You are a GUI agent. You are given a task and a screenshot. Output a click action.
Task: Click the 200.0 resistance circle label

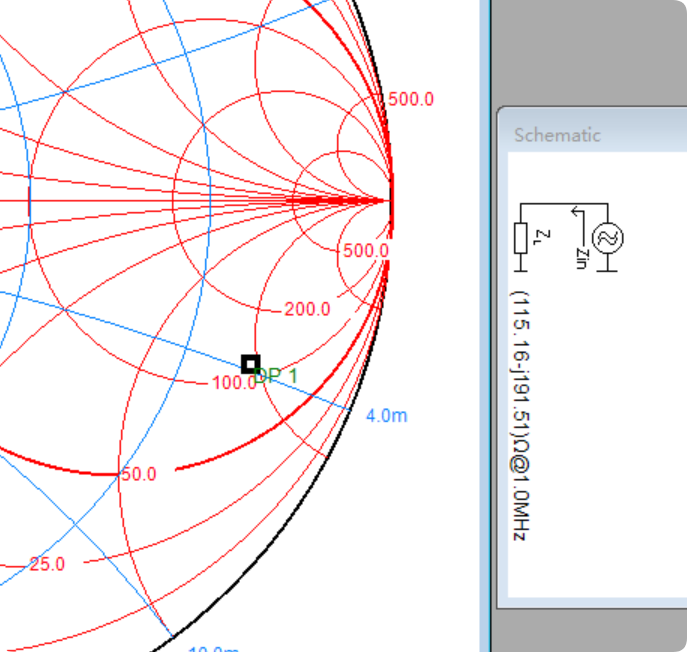[307, 310]
